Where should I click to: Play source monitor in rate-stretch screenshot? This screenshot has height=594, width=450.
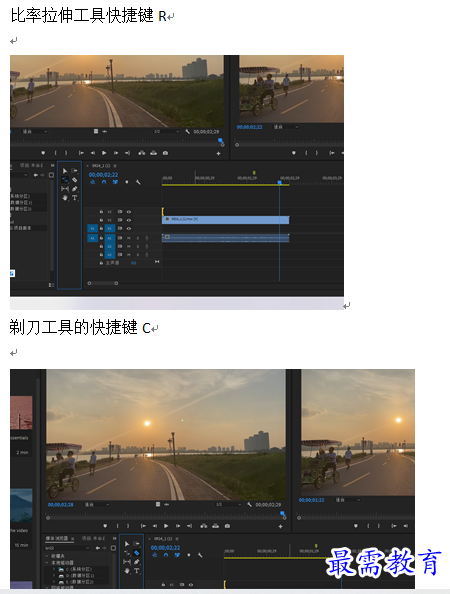tap(104, 153)
